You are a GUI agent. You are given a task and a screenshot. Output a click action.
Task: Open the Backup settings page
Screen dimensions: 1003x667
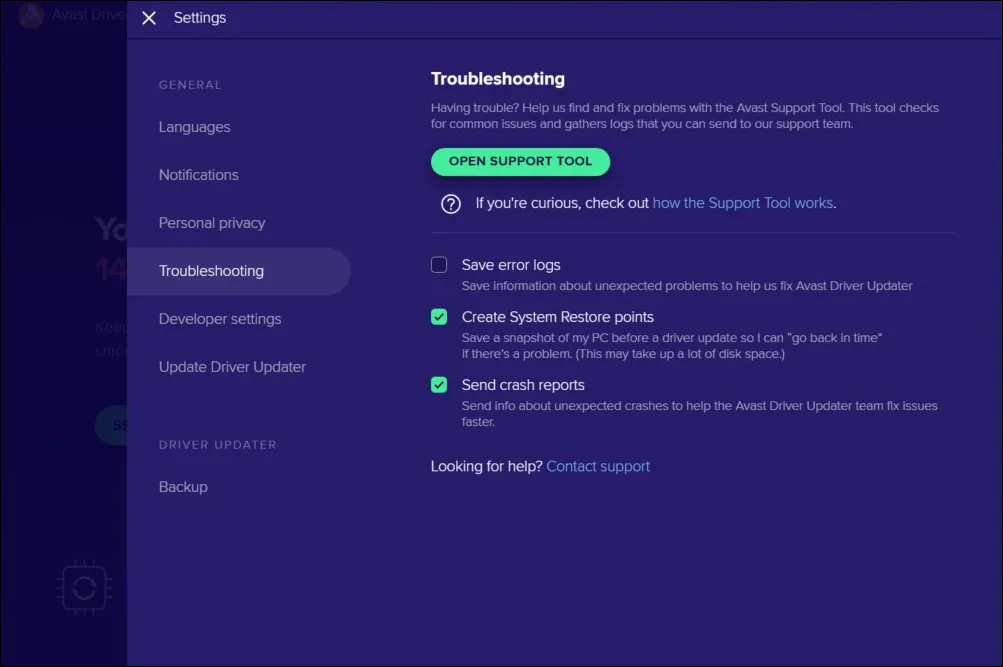183,487
